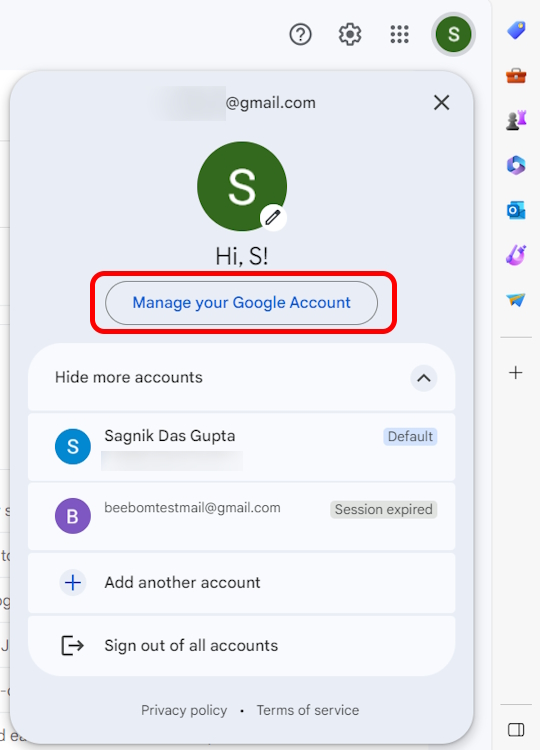540x750 pixels.
Task: Click the Hi, S! greeting text
Action: (242, 256)
